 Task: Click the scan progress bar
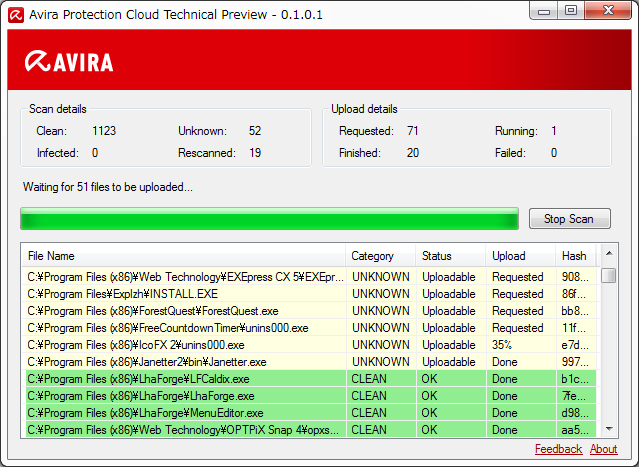[269, 219]
